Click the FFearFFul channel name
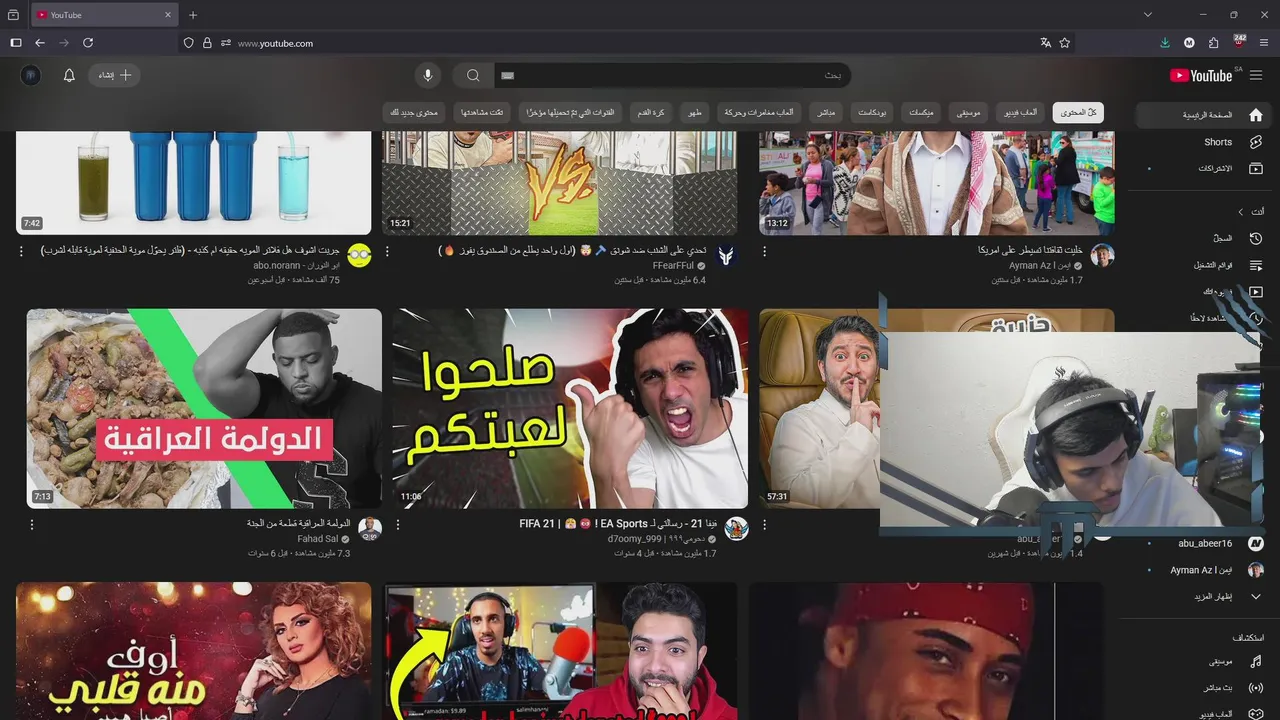Image resolution: width=1280 pixels, height=720 pixels. (673, 266)
